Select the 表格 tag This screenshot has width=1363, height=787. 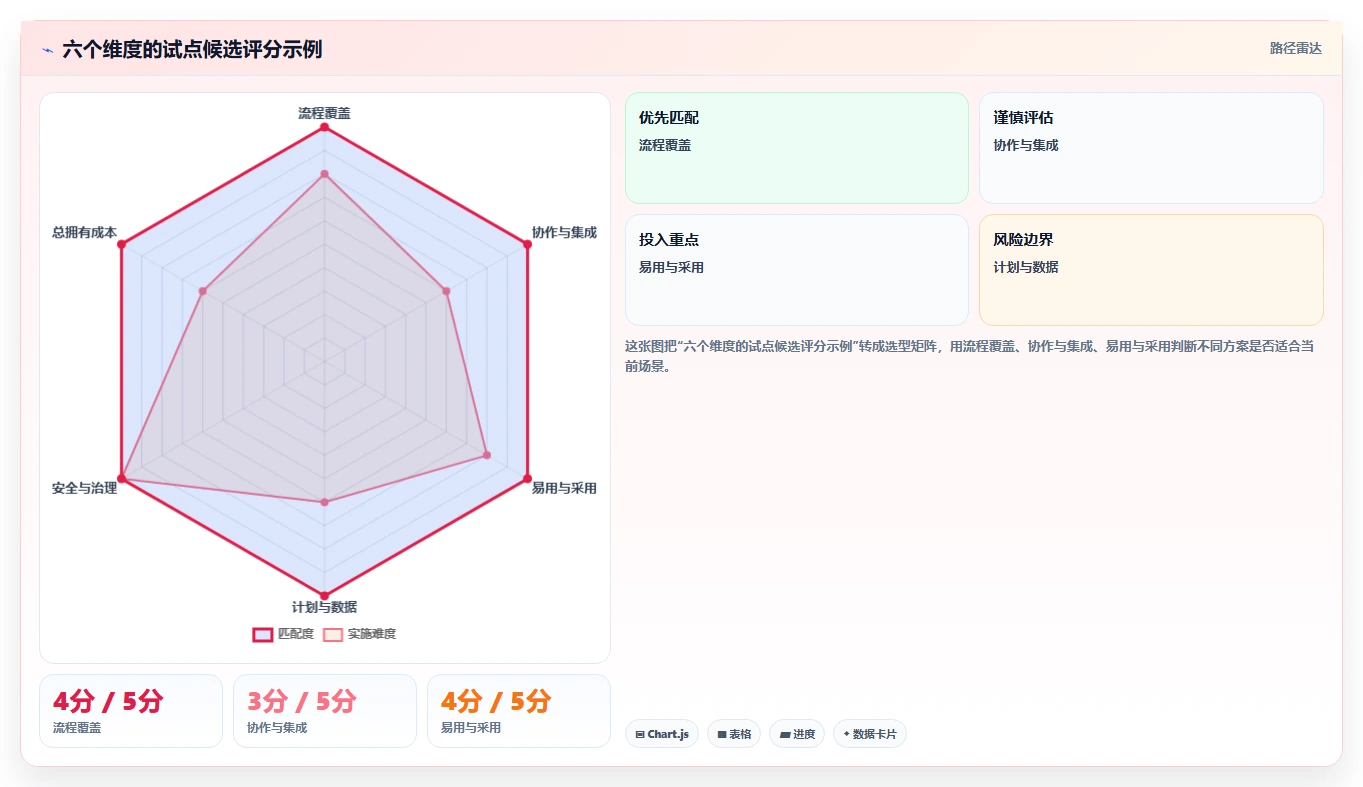point(734,734)
